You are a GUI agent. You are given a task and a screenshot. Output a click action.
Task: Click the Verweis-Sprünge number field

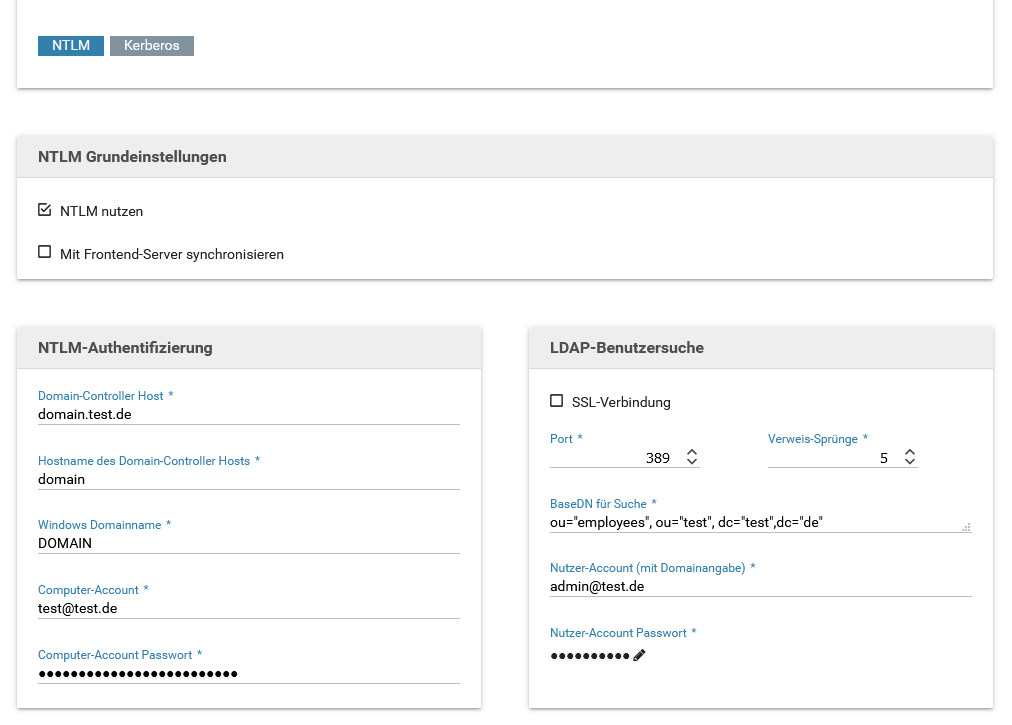(830, 458)
